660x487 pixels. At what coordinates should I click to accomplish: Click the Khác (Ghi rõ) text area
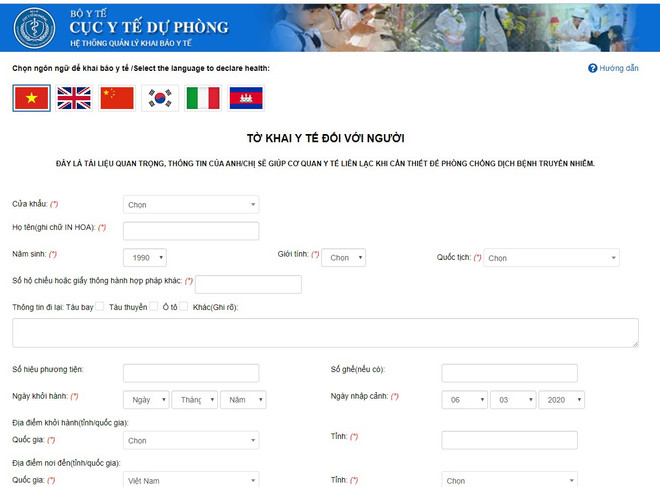click(325, 333)
